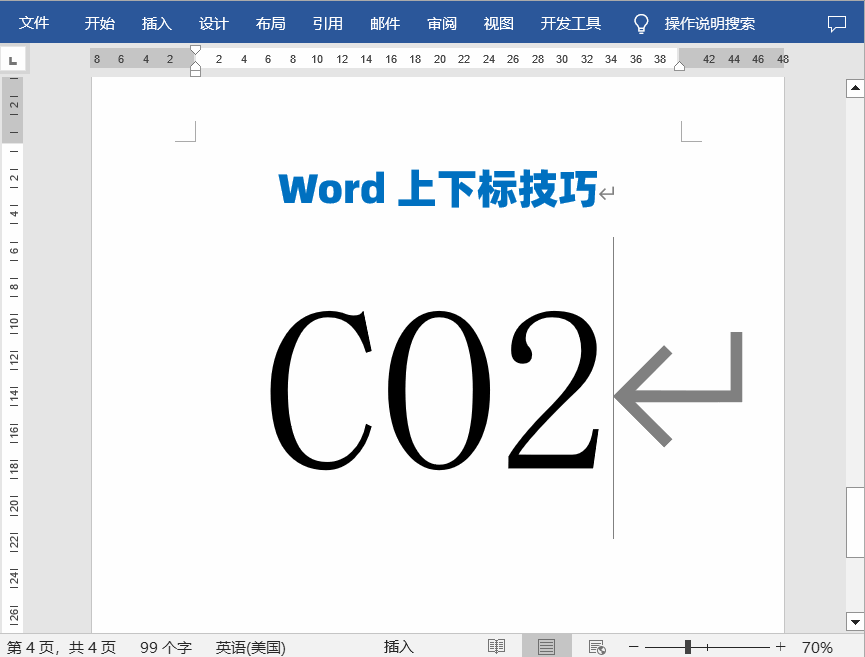
Task: Open the 插入 ribbon tab
Action: tap(155, 21)
